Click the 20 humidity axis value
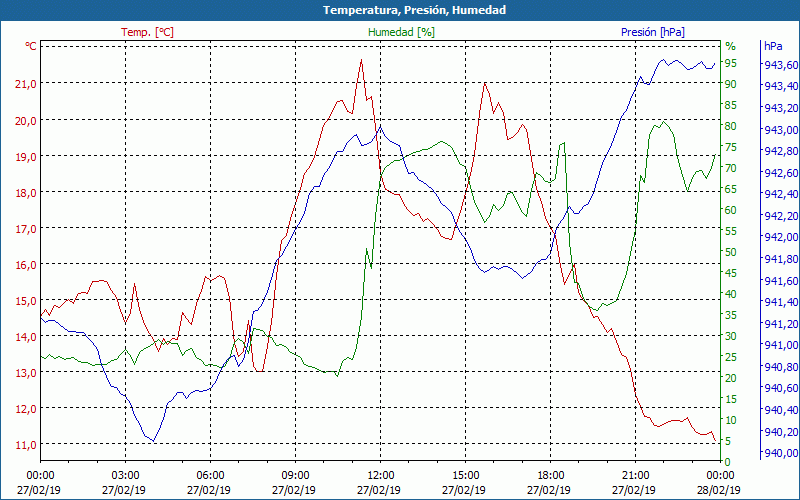 731,378
